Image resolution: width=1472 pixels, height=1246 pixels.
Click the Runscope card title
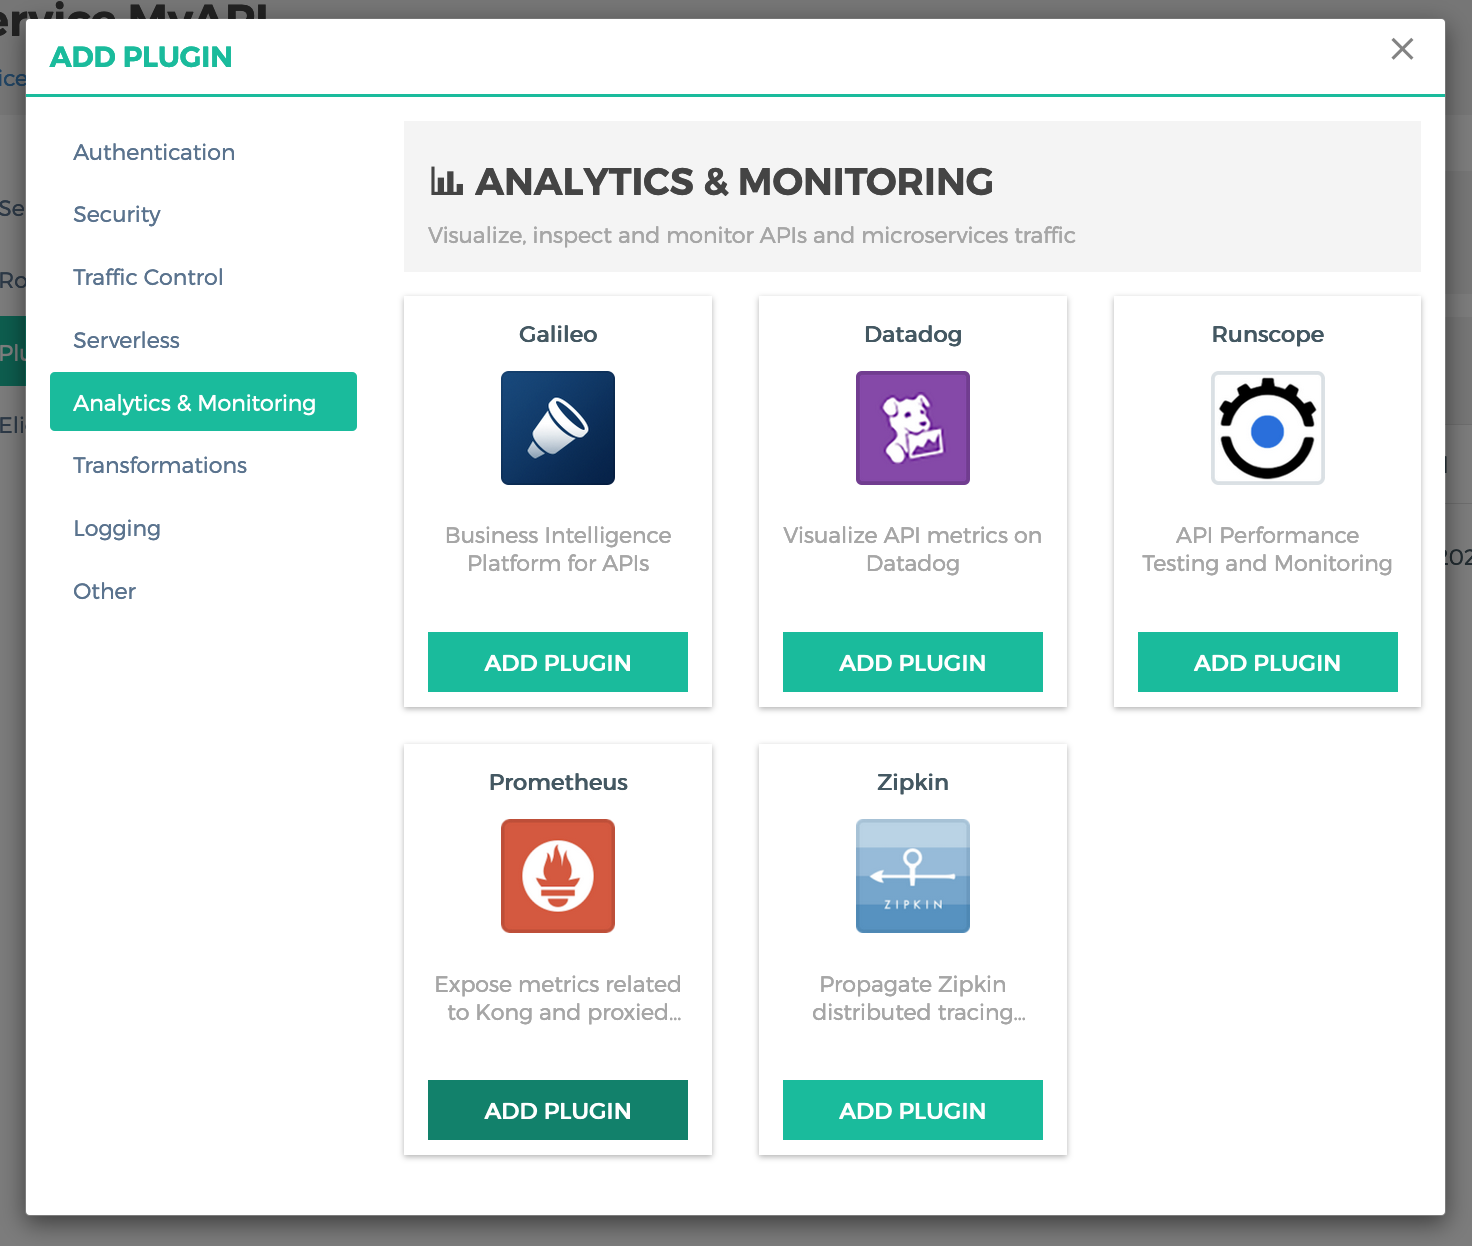pos(1268,334)
